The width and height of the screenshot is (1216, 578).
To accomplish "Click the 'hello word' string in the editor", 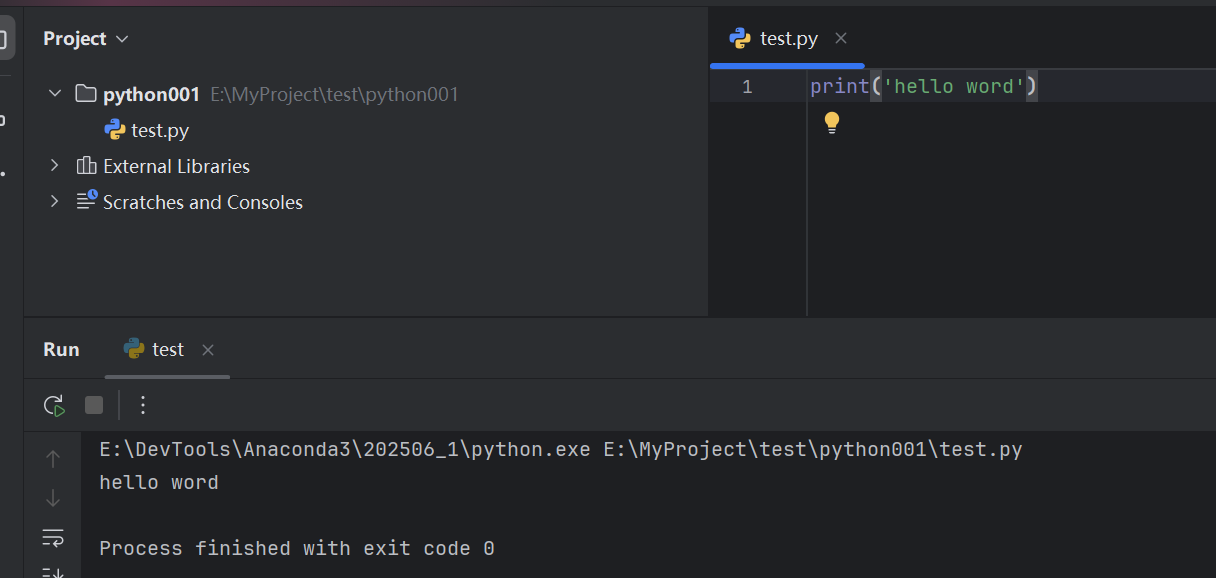I will [954, 87].
